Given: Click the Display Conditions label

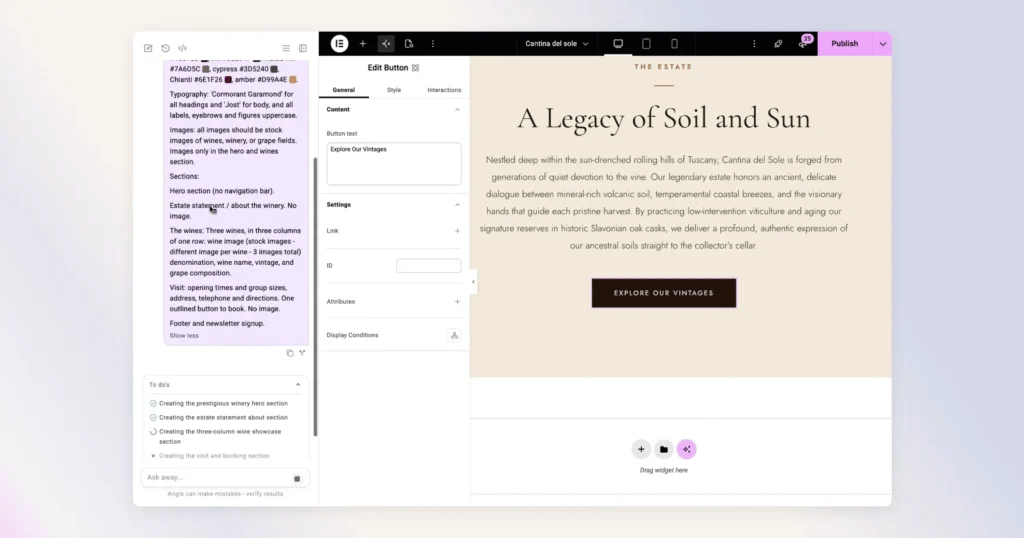Looking at the screenshot, I should point(353,336).
